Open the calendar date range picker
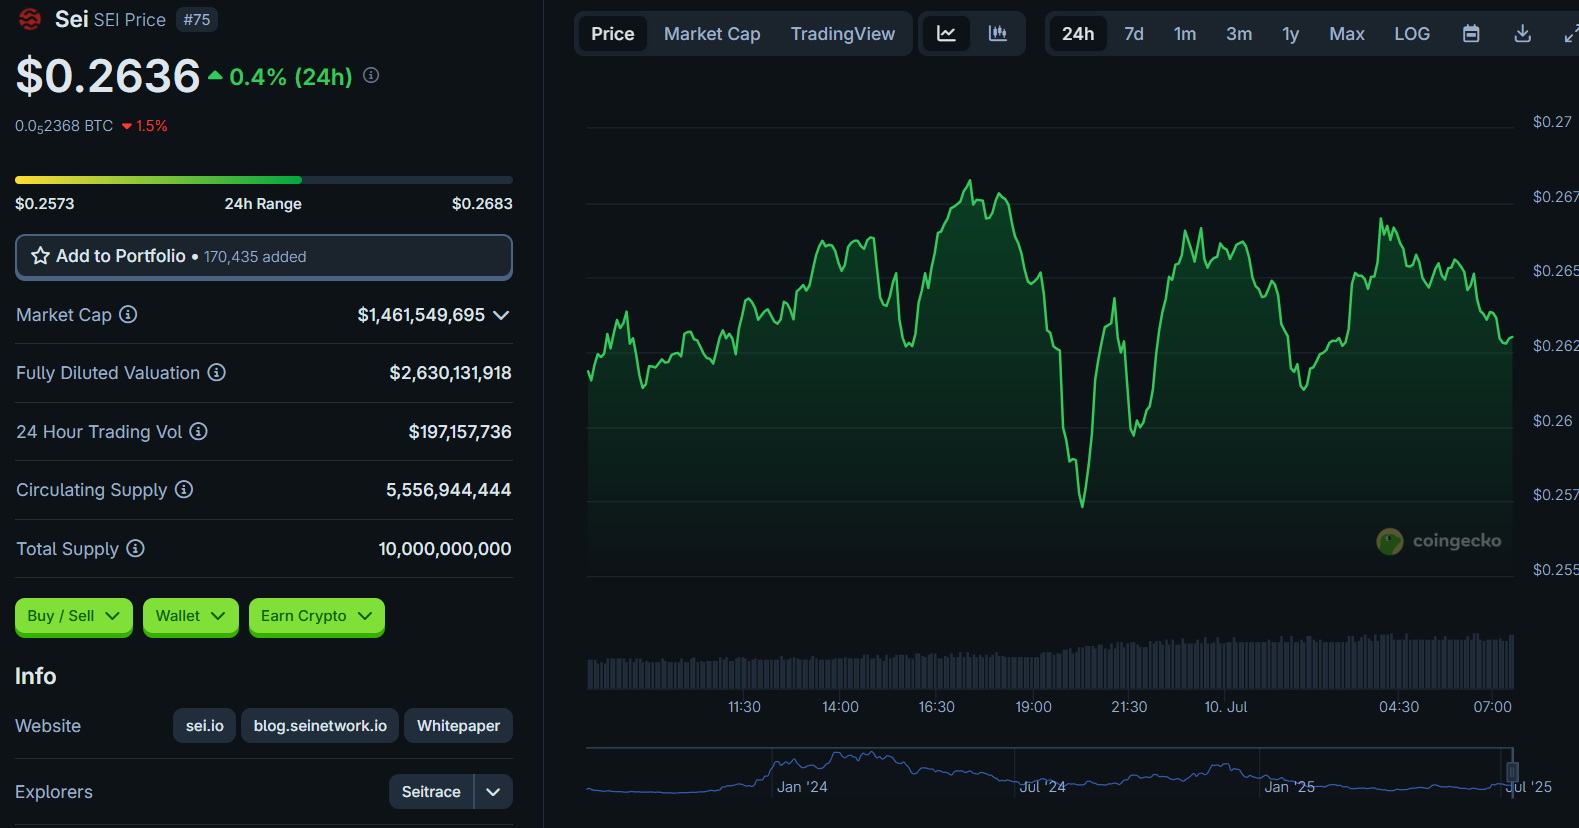Viewport: 1579px width, 828px height. click(x=1471, y=34)
